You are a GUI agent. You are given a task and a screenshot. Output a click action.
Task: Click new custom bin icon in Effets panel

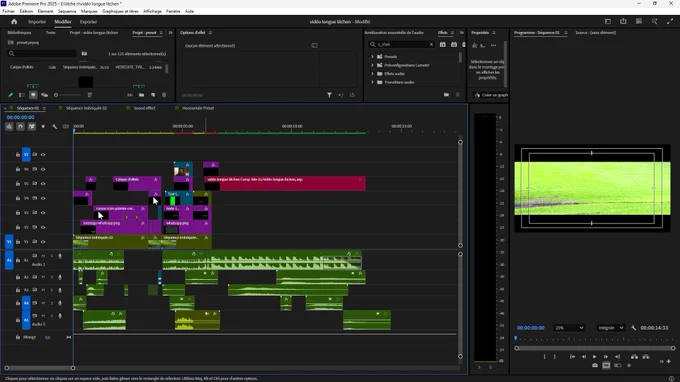coord(446,95)
